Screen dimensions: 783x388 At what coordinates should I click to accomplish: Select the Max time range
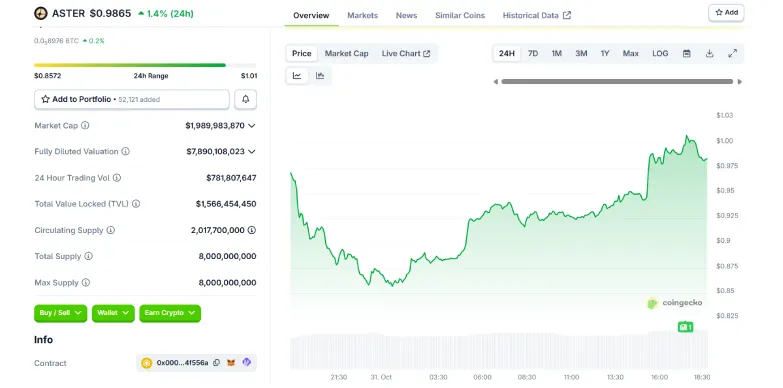pyautogui.click(x=631, y=53)
